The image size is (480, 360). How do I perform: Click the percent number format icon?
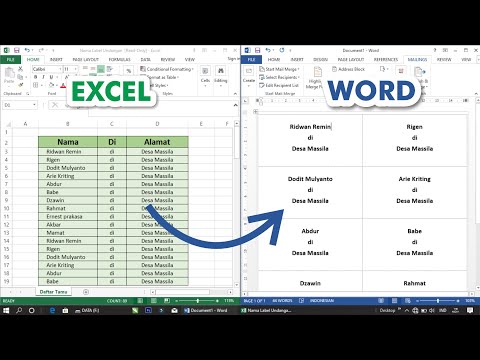[129, 71]
